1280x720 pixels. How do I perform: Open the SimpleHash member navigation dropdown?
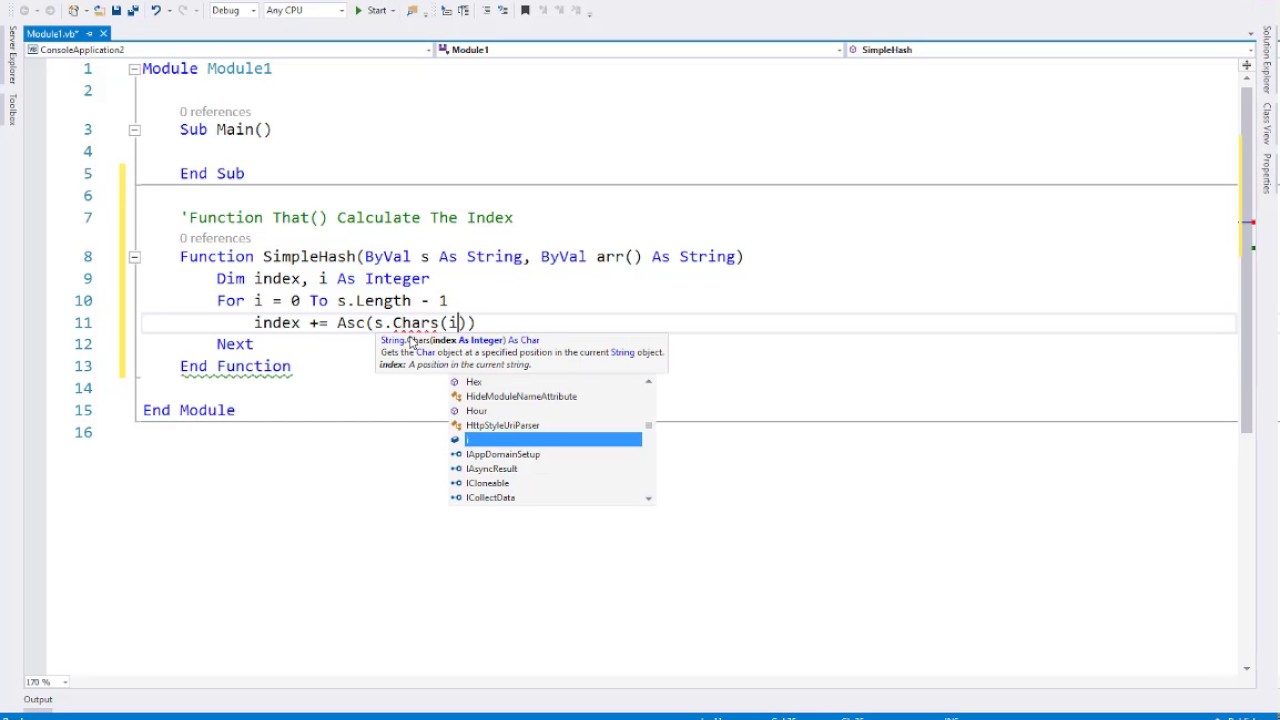coord(1050,49)
